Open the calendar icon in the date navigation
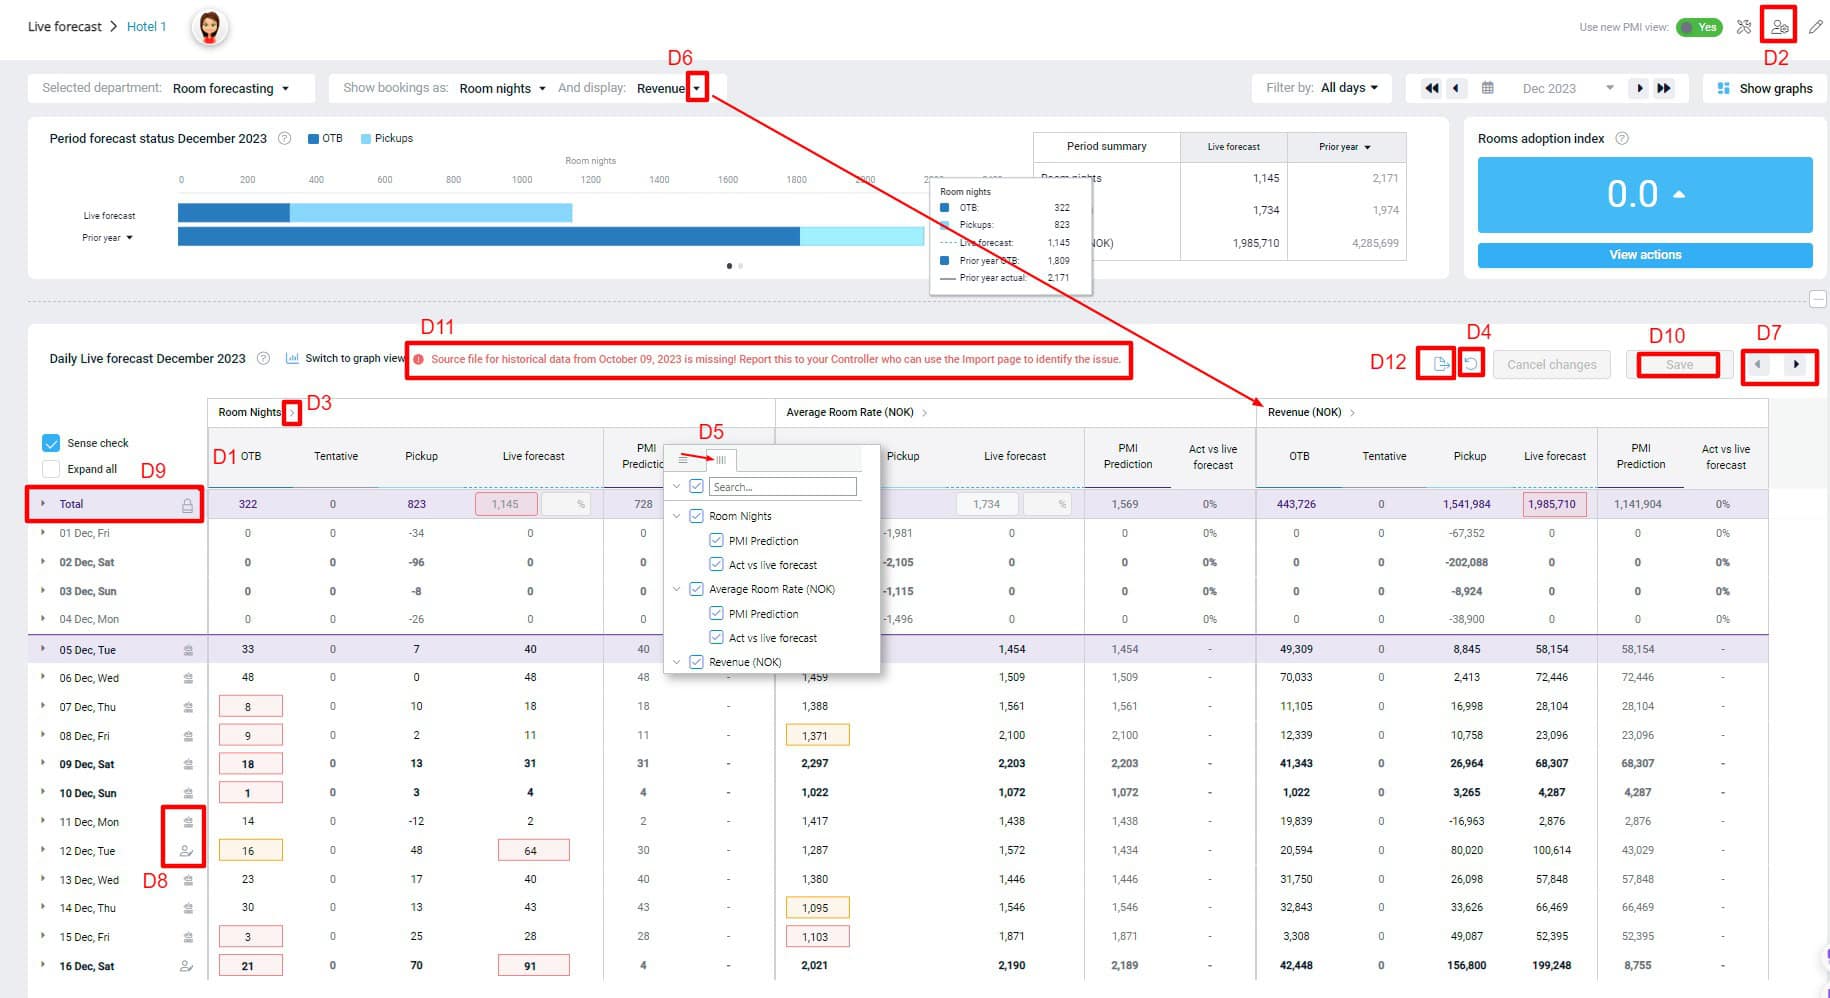 coord(1488,88)
